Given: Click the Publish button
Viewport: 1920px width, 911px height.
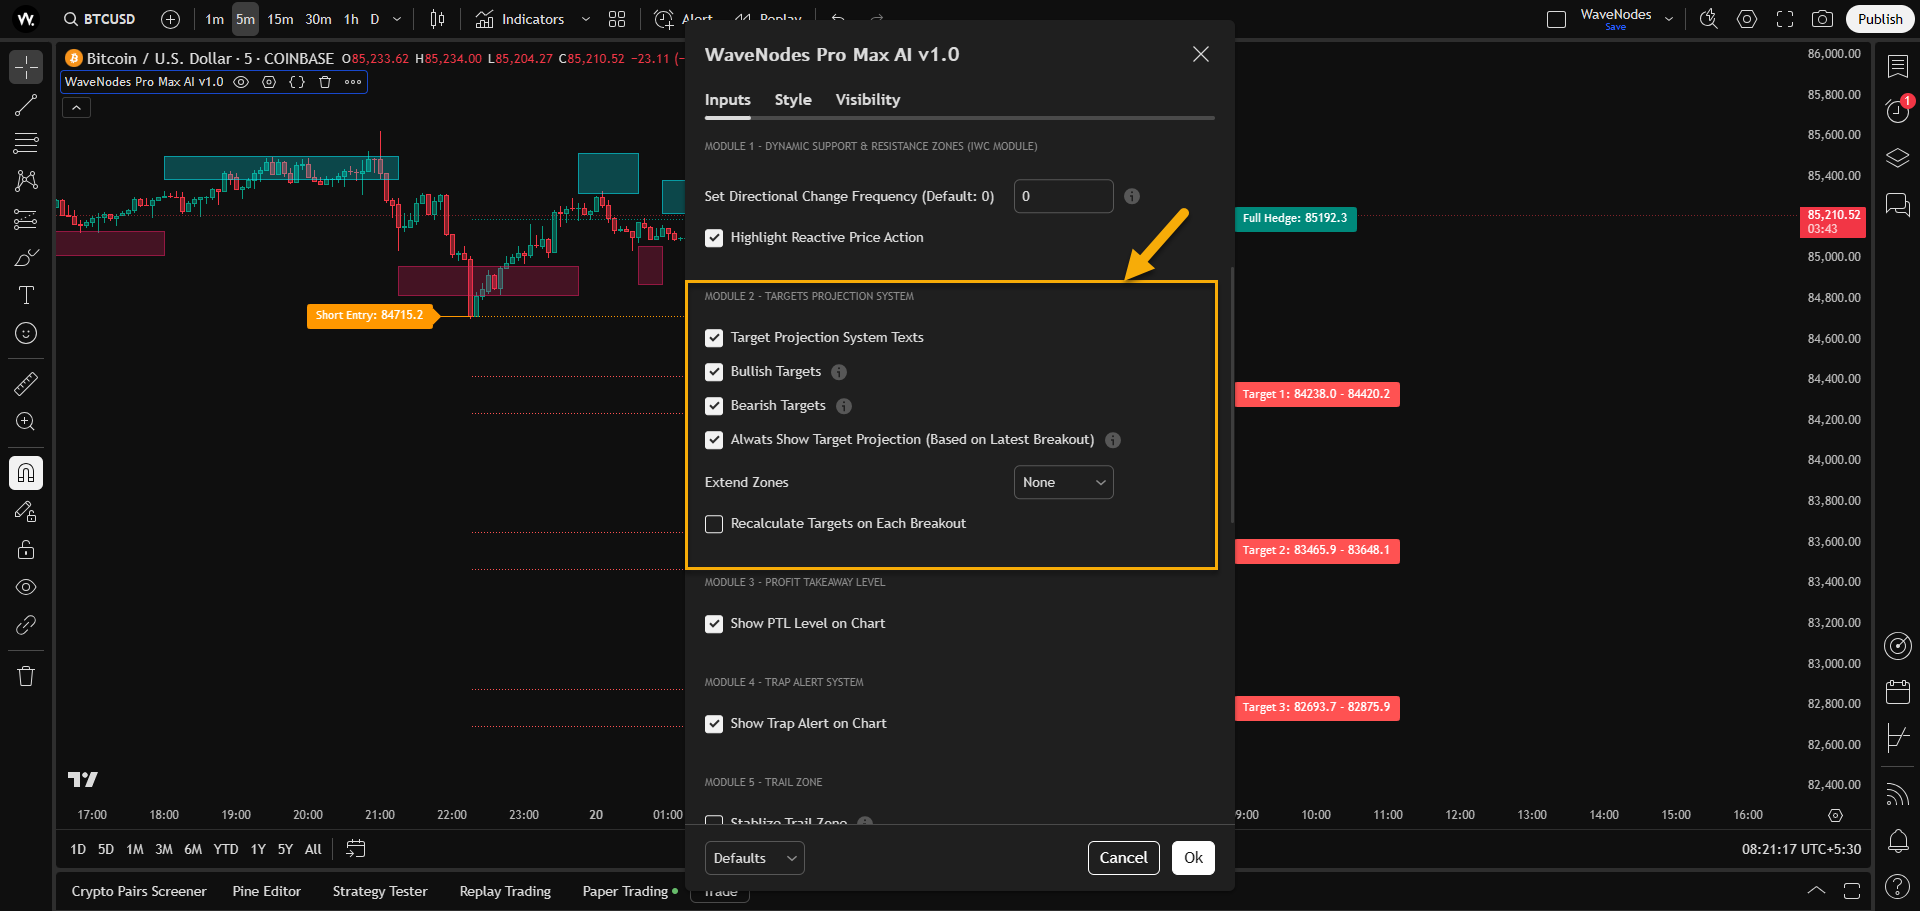Looking at the screenshot, I should tap(1879, 18).
